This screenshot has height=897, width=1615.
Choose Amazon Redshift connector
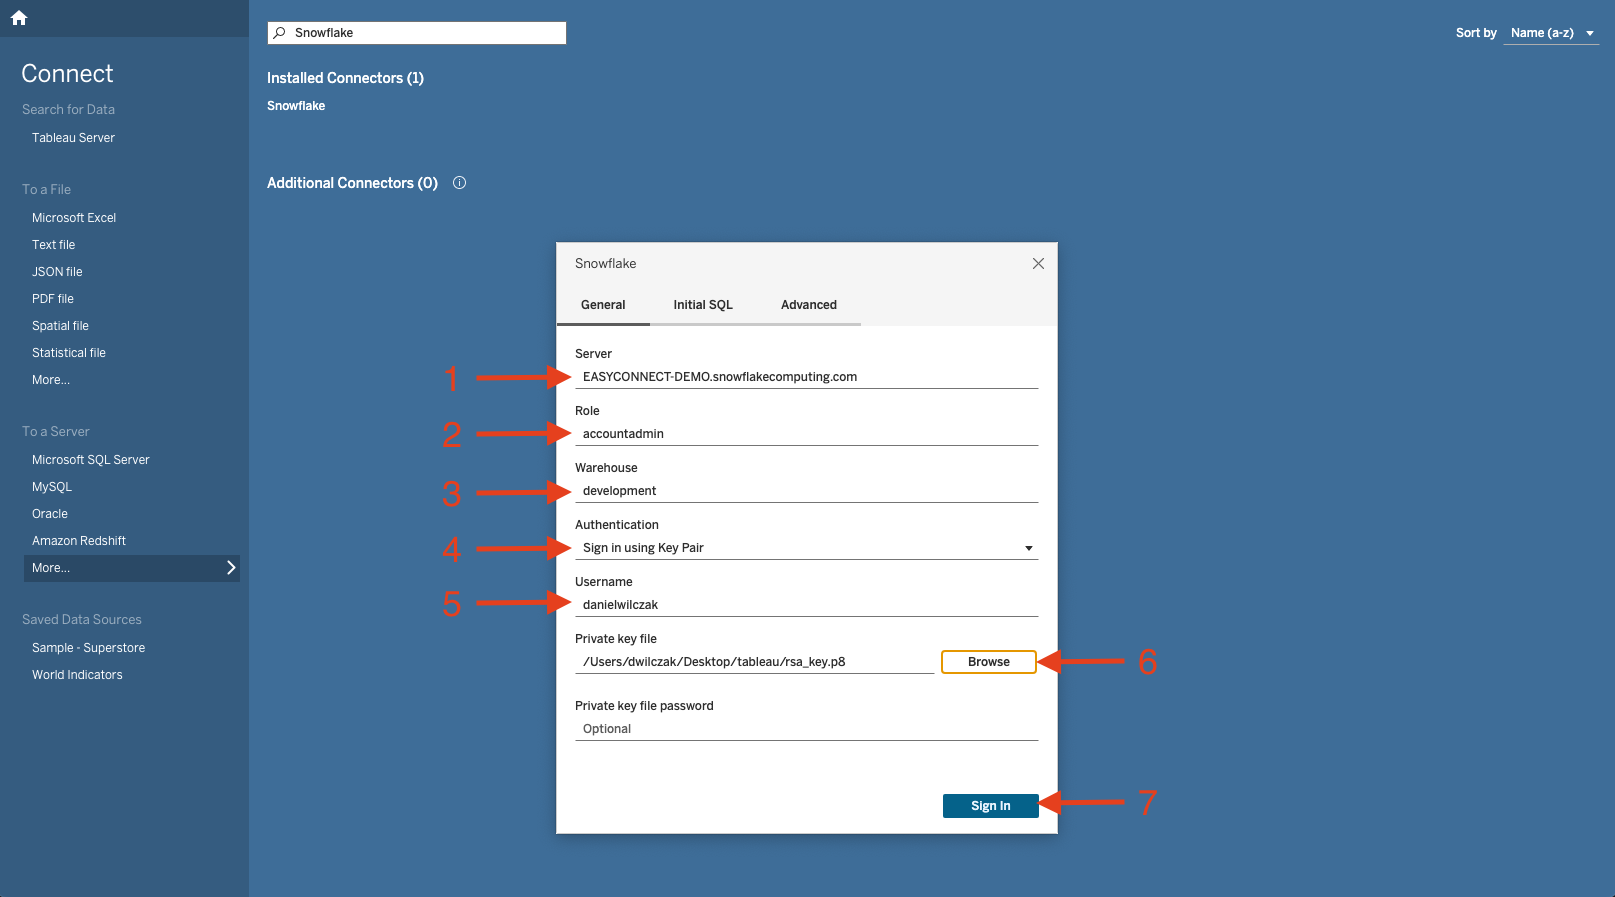point(79,541)
